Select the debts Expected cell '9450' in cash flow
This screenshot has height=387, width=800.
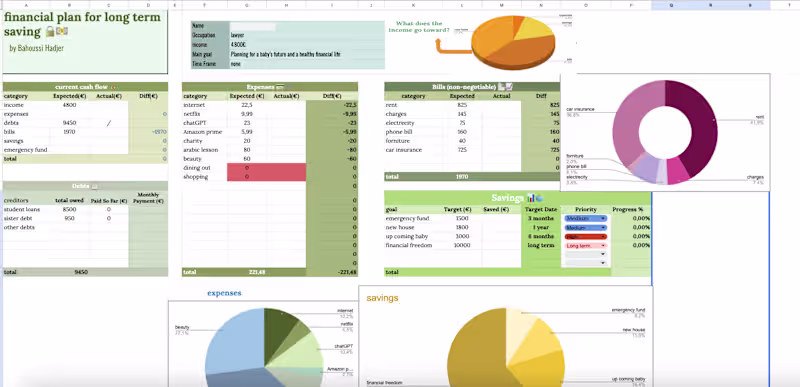pos(69,123)
